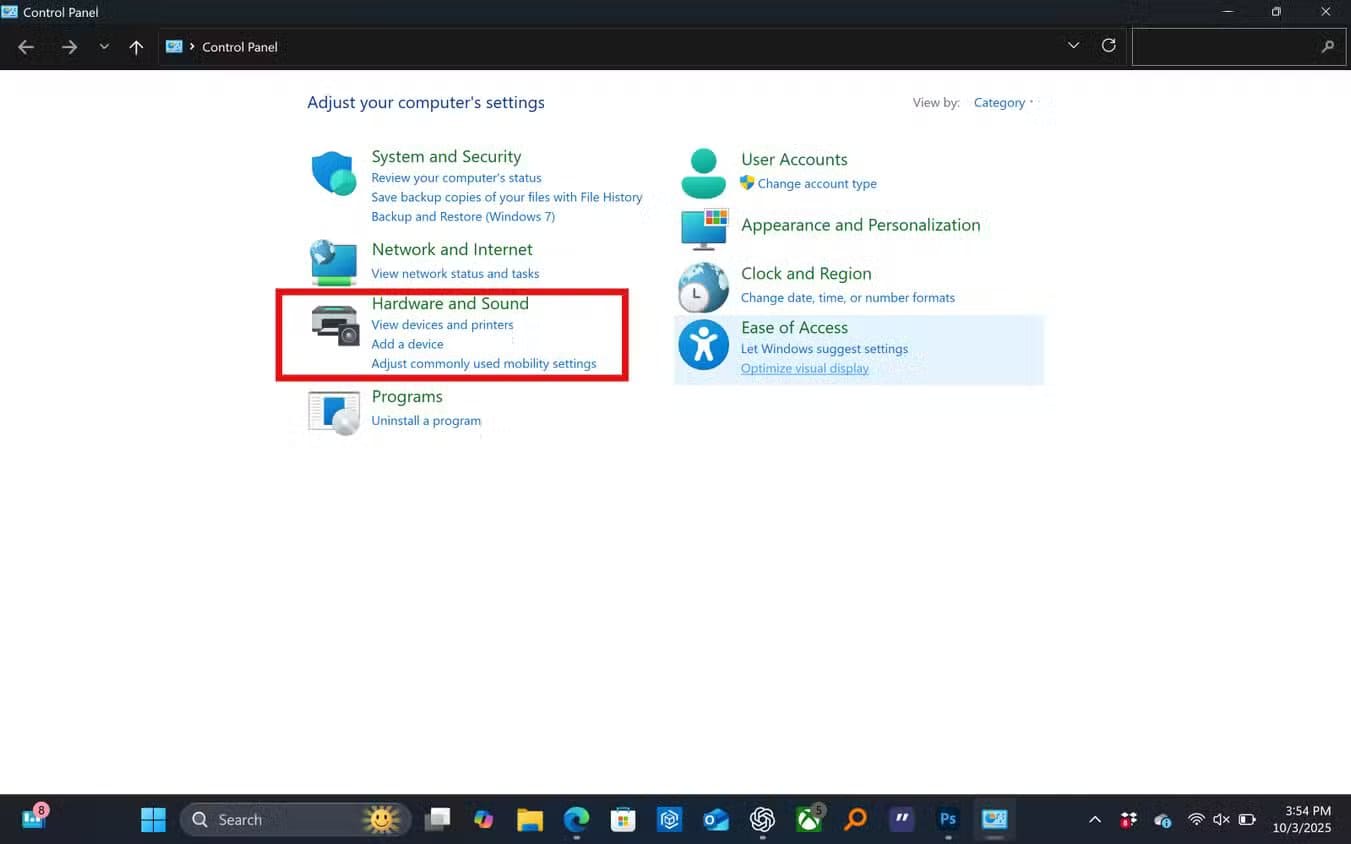1351x844 pixels.
Task: Expand the address bar history dropdown
Action: (x=1073, y=46)
